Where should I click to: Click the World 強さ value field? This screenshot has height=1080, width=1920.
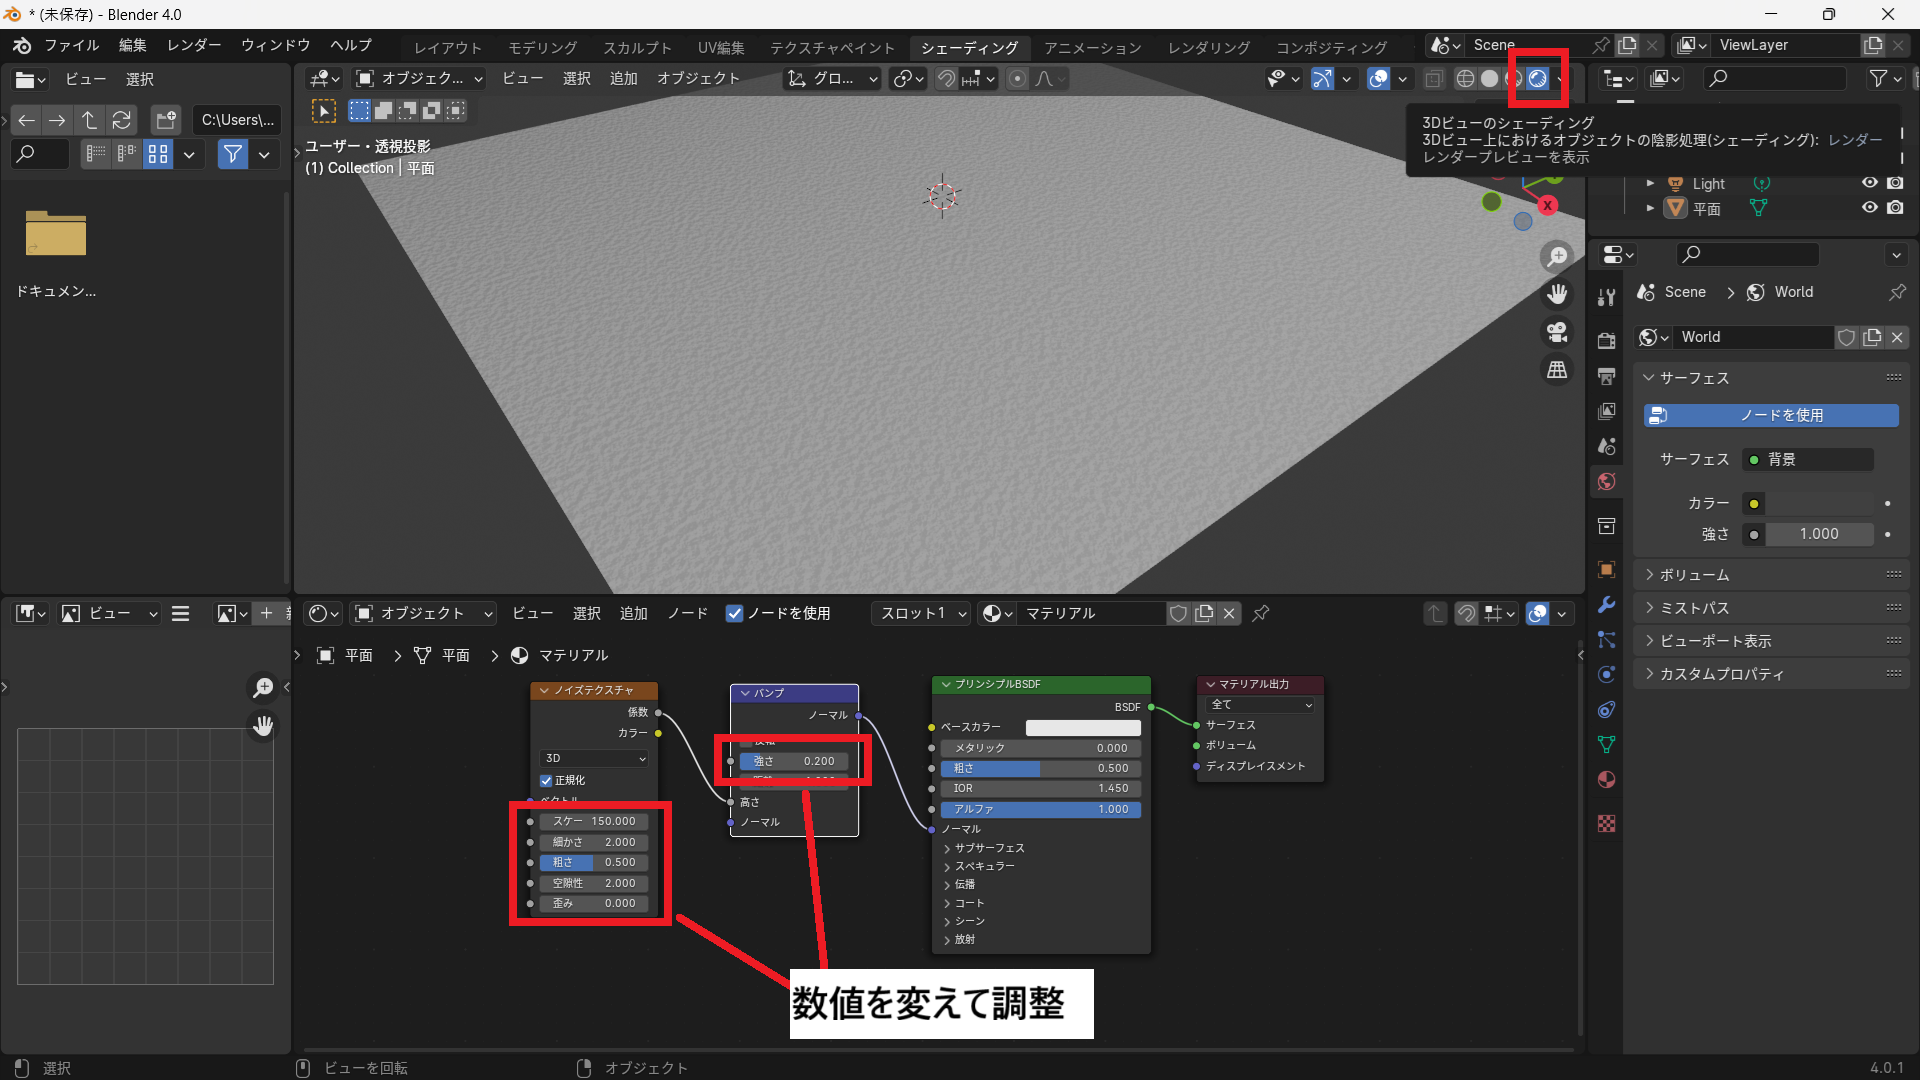(x=1818, y=534)
